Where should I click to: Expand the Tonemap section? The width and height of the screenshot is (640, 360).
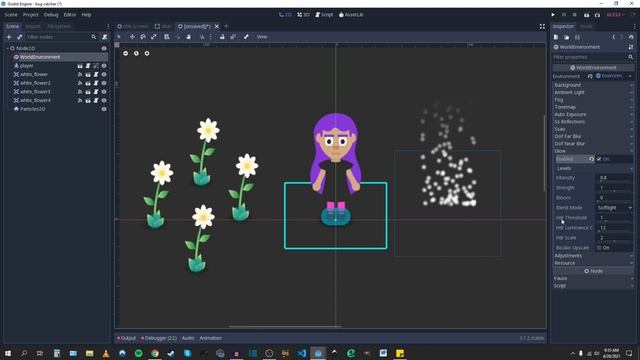pos(593,107)
